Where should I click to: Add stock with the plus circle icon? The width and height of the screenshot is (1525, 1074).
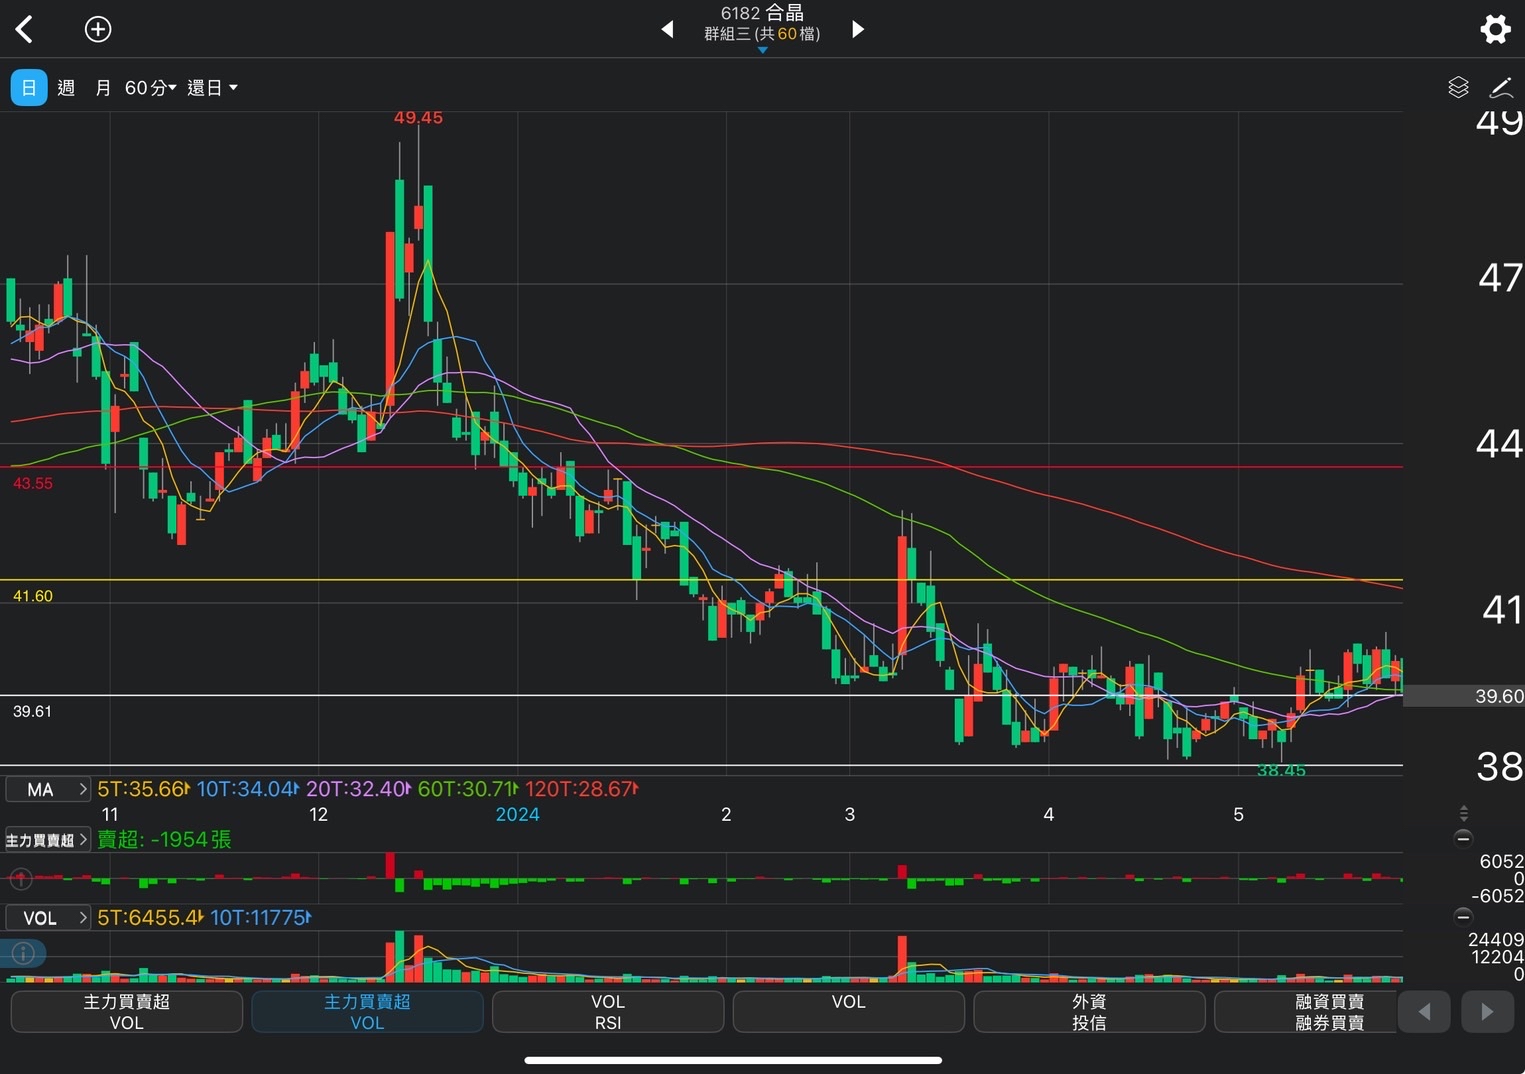[x=98, y=30]
